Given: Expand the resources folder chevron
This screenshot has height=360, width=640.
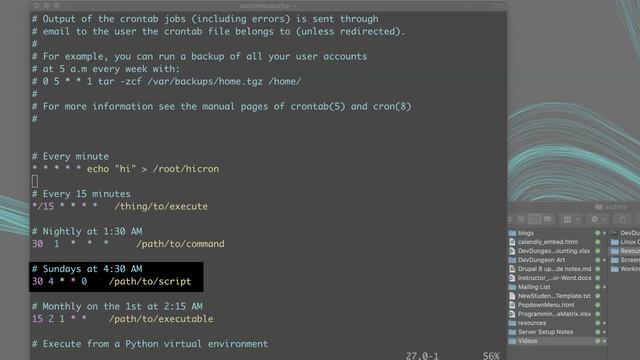Looking at the screenshot, I should pyautogui.click(x=604, y=323).
